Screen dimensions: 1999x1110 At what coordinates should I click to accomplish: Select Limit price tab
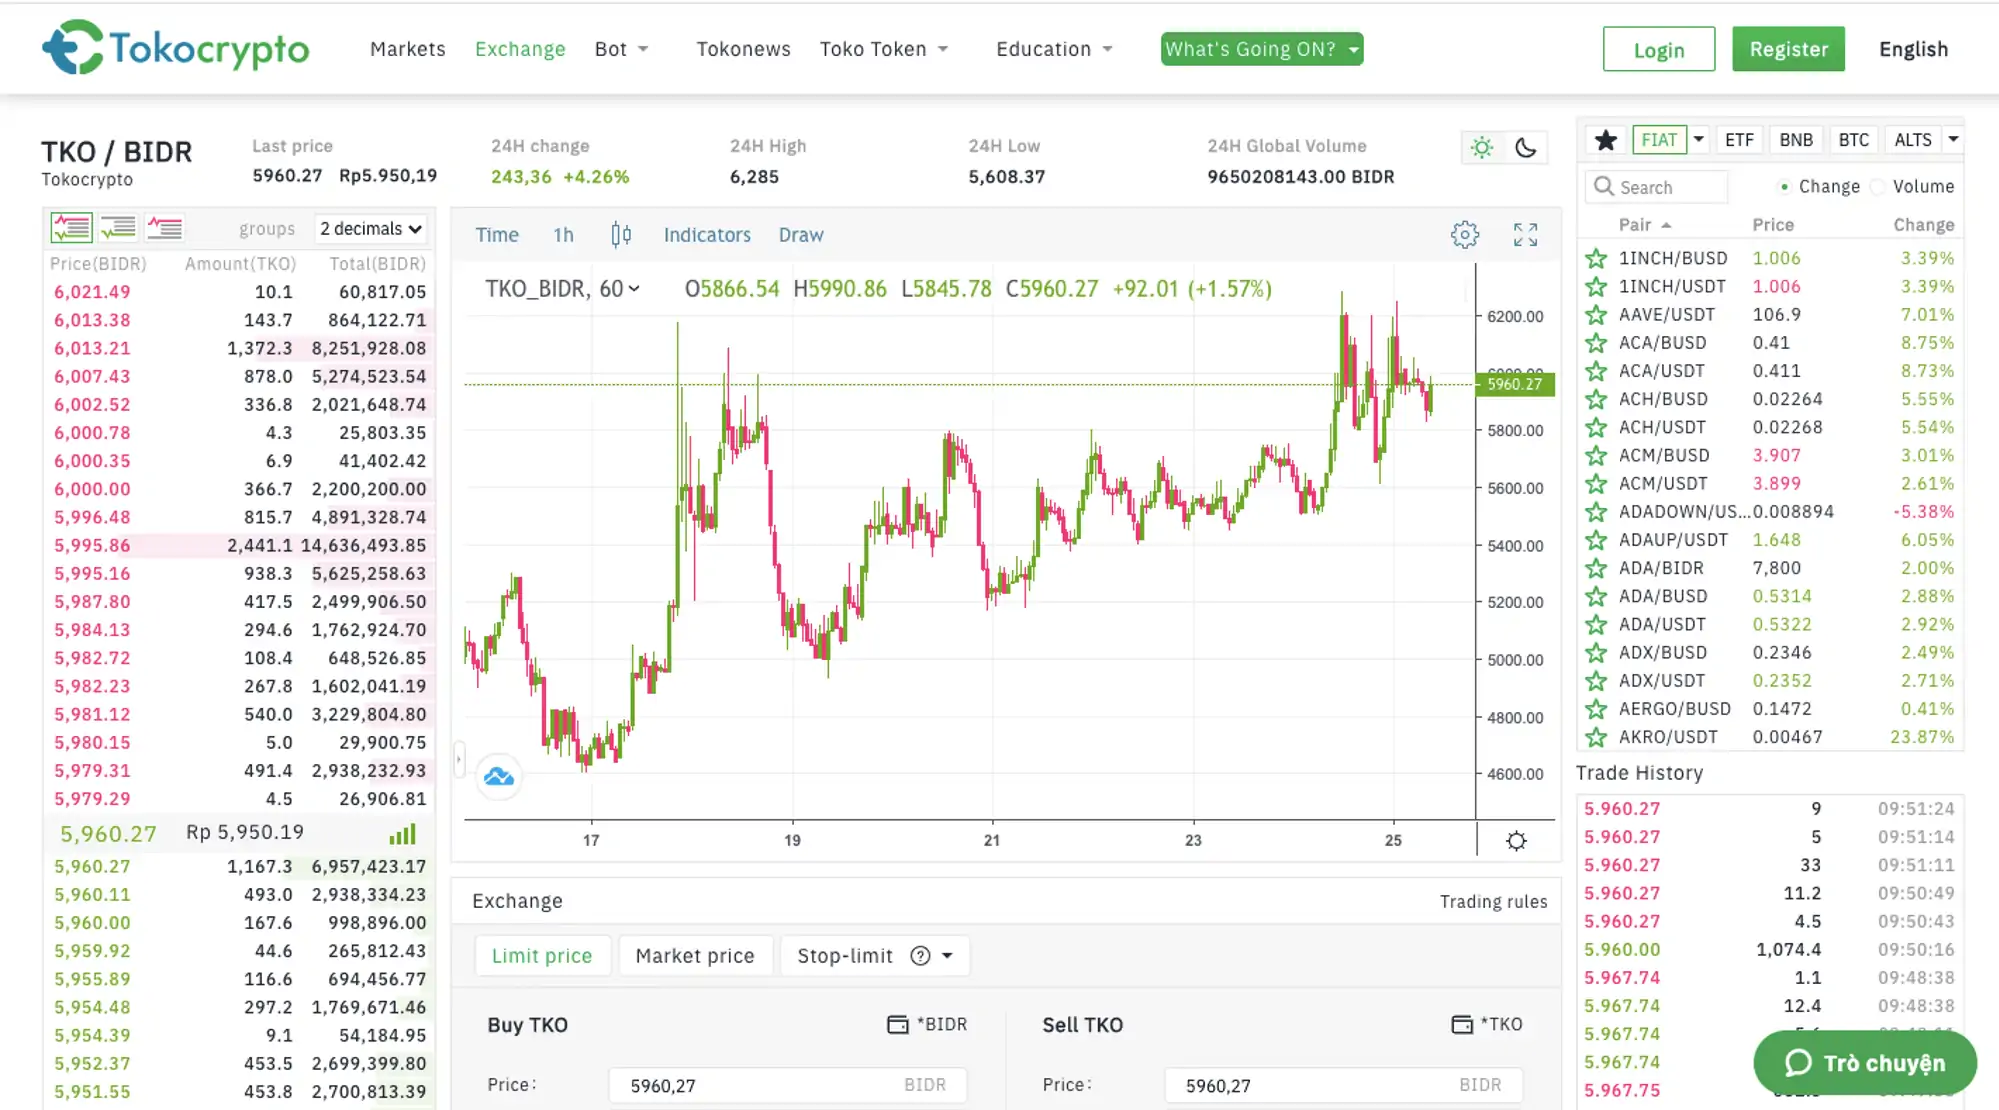(542, 956)
